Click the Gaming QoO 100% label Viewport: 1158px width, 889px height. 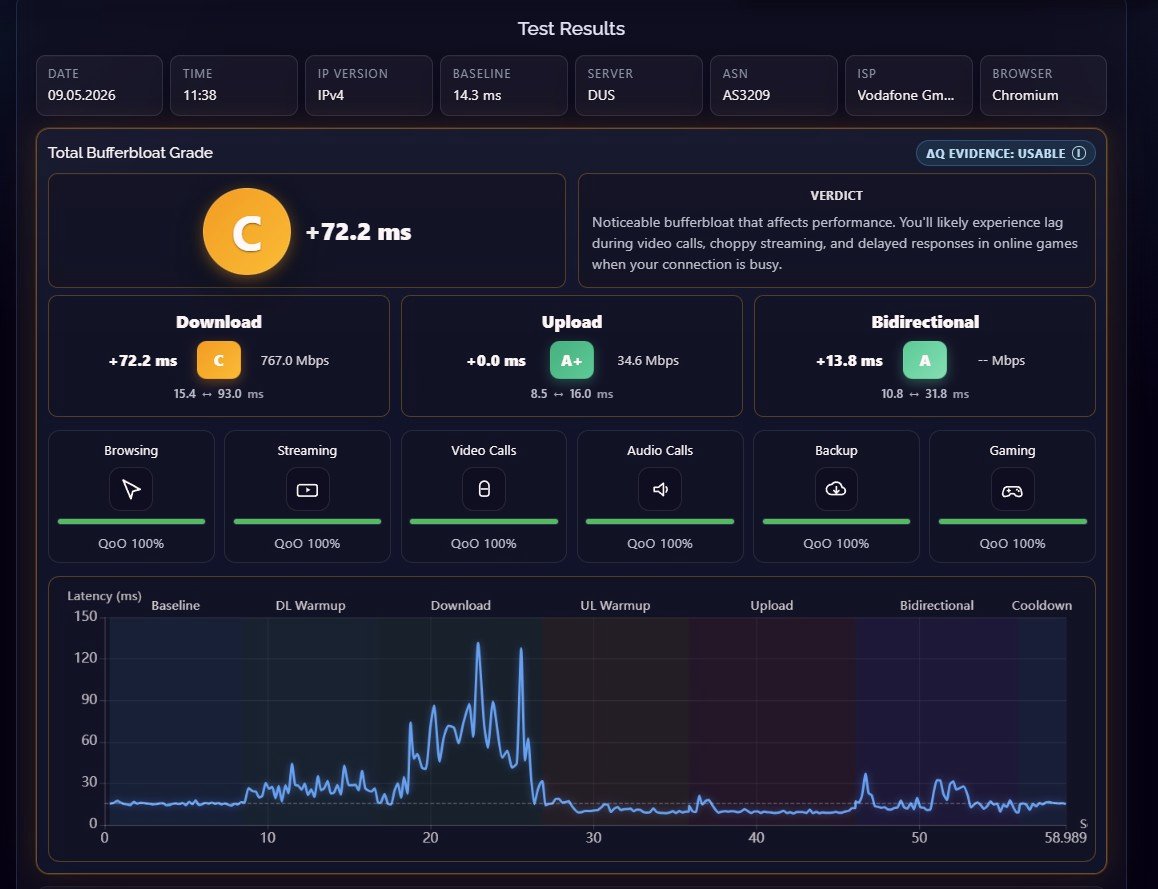[1012, 543]
